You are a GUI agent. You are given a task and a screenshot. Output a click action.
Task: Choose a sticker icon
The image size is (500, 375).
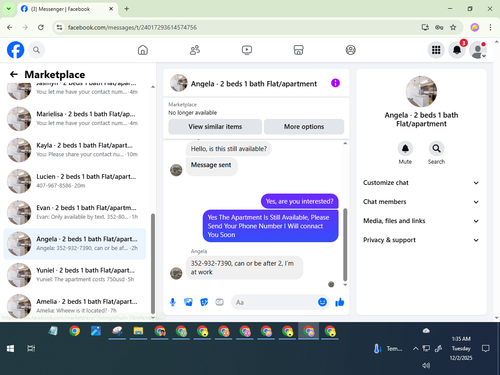tap(204, 302)
